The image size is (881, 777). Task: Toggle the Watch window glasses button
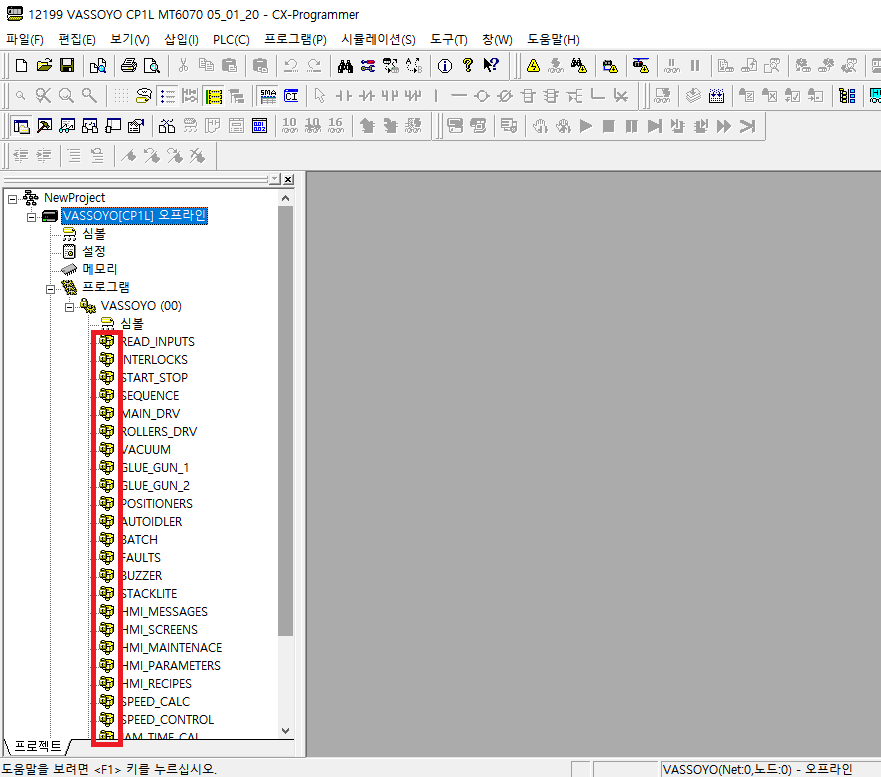pos(67,126)
